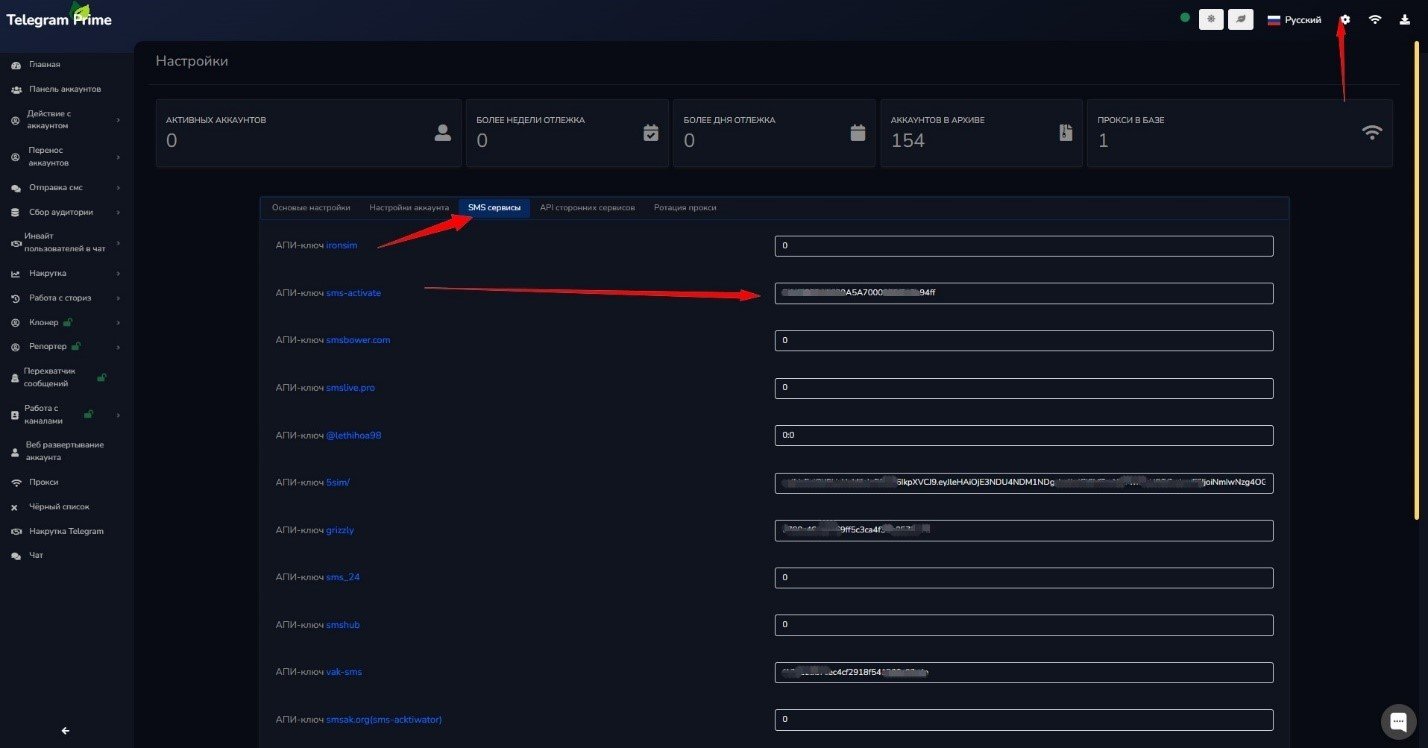Click unlock icon beside Перехватчик сообщений
Viewport: 1428px width, 748px height.
click(x=101, y=377)
